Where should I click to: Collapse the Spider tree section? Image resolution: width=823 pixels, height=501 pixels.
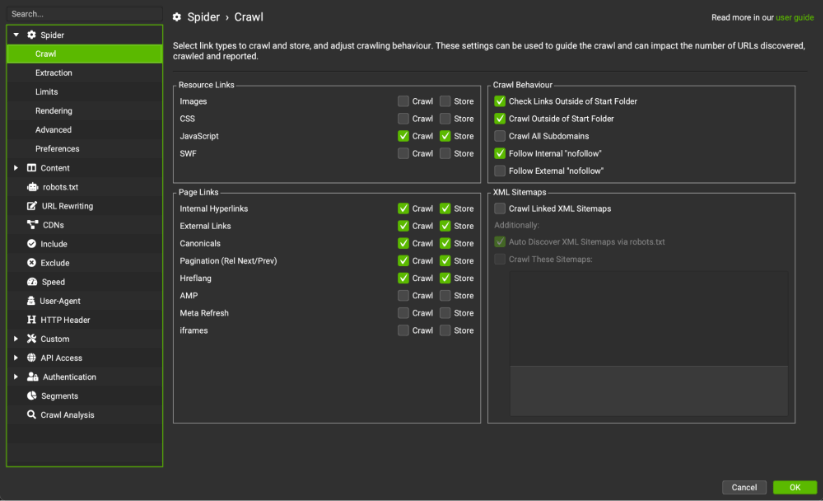click(x=16, y=35)
